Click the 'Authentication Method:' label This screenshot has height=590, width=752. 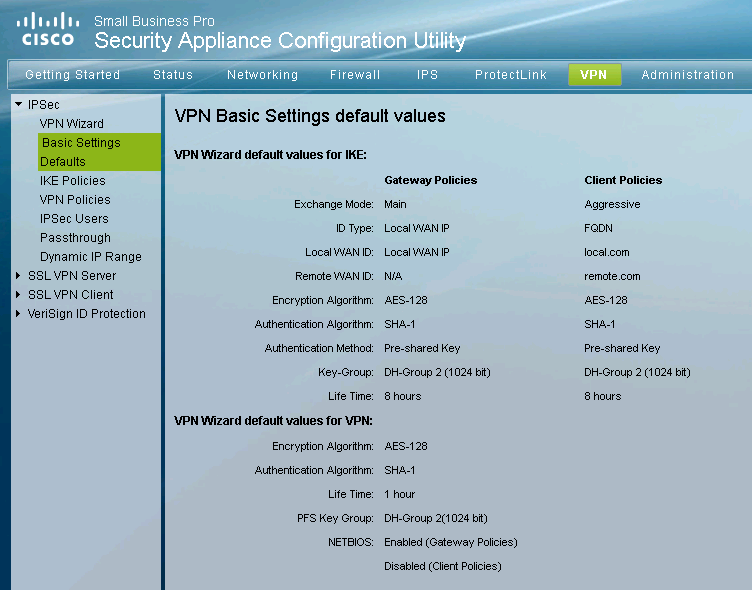coord(319,348)
